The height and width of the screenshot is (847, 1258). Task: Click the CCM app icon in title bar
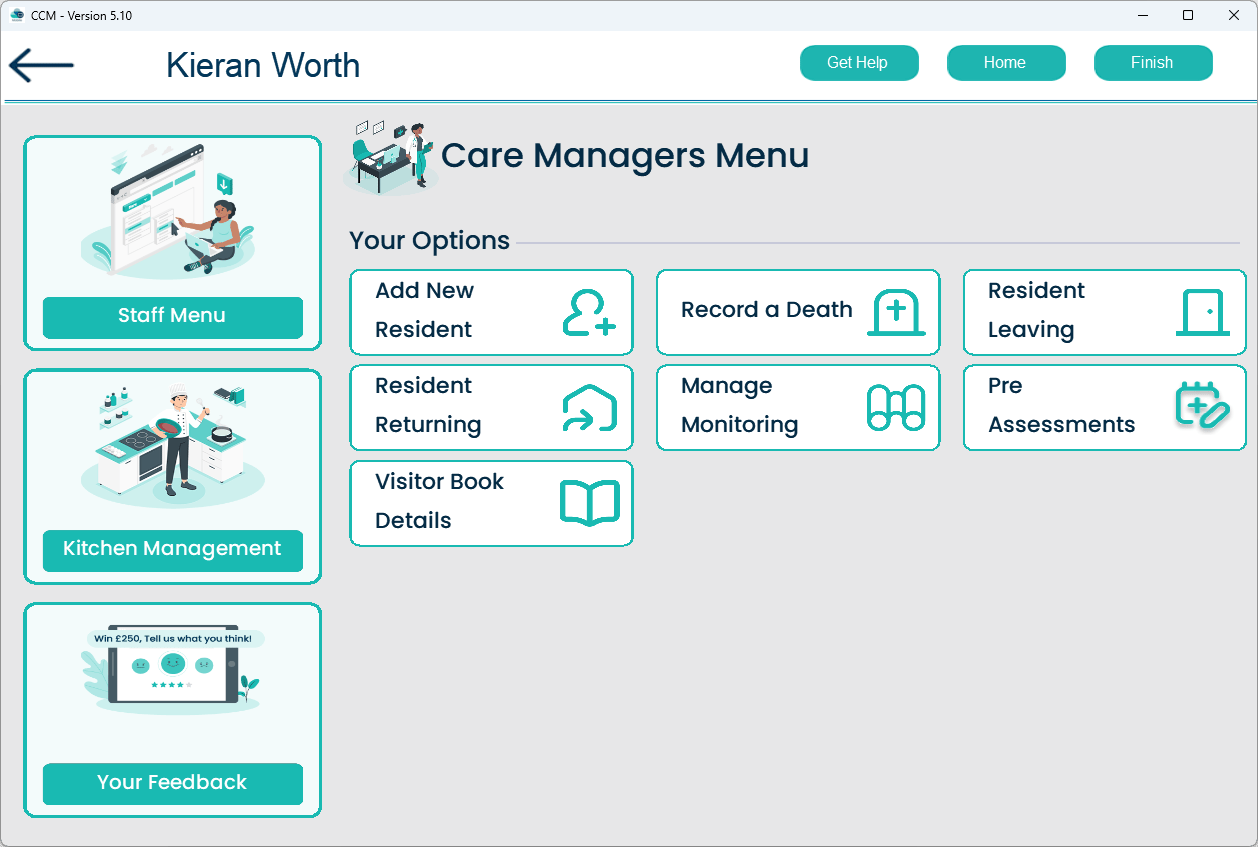pos(17,15)
